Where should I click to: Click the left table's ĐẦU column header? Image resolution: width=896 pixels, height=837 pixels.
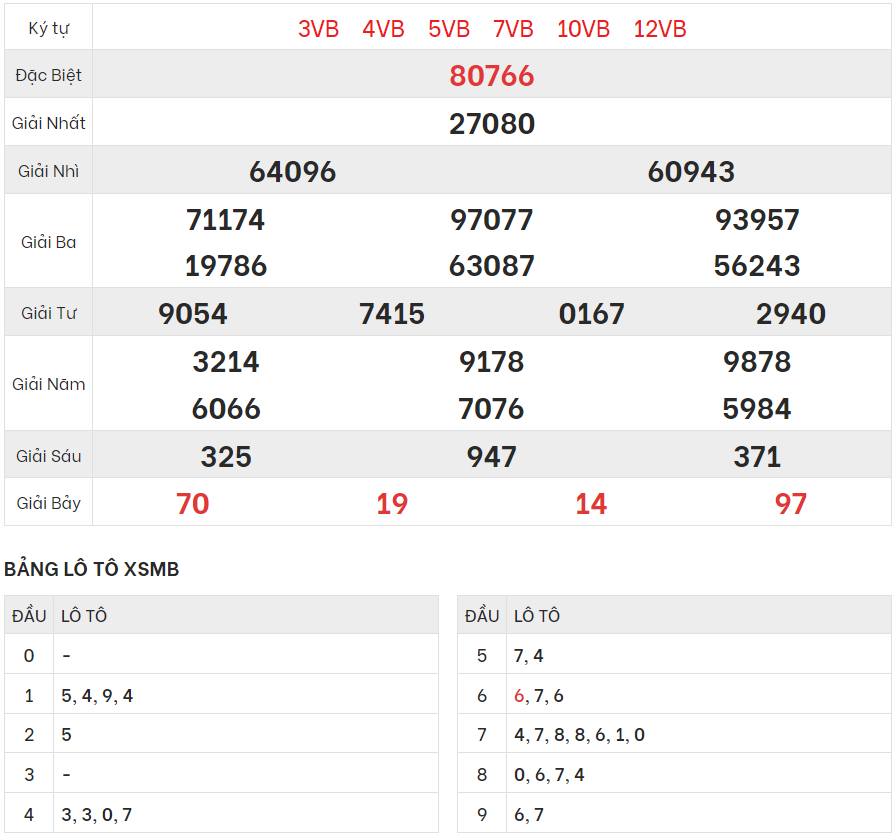29,616
